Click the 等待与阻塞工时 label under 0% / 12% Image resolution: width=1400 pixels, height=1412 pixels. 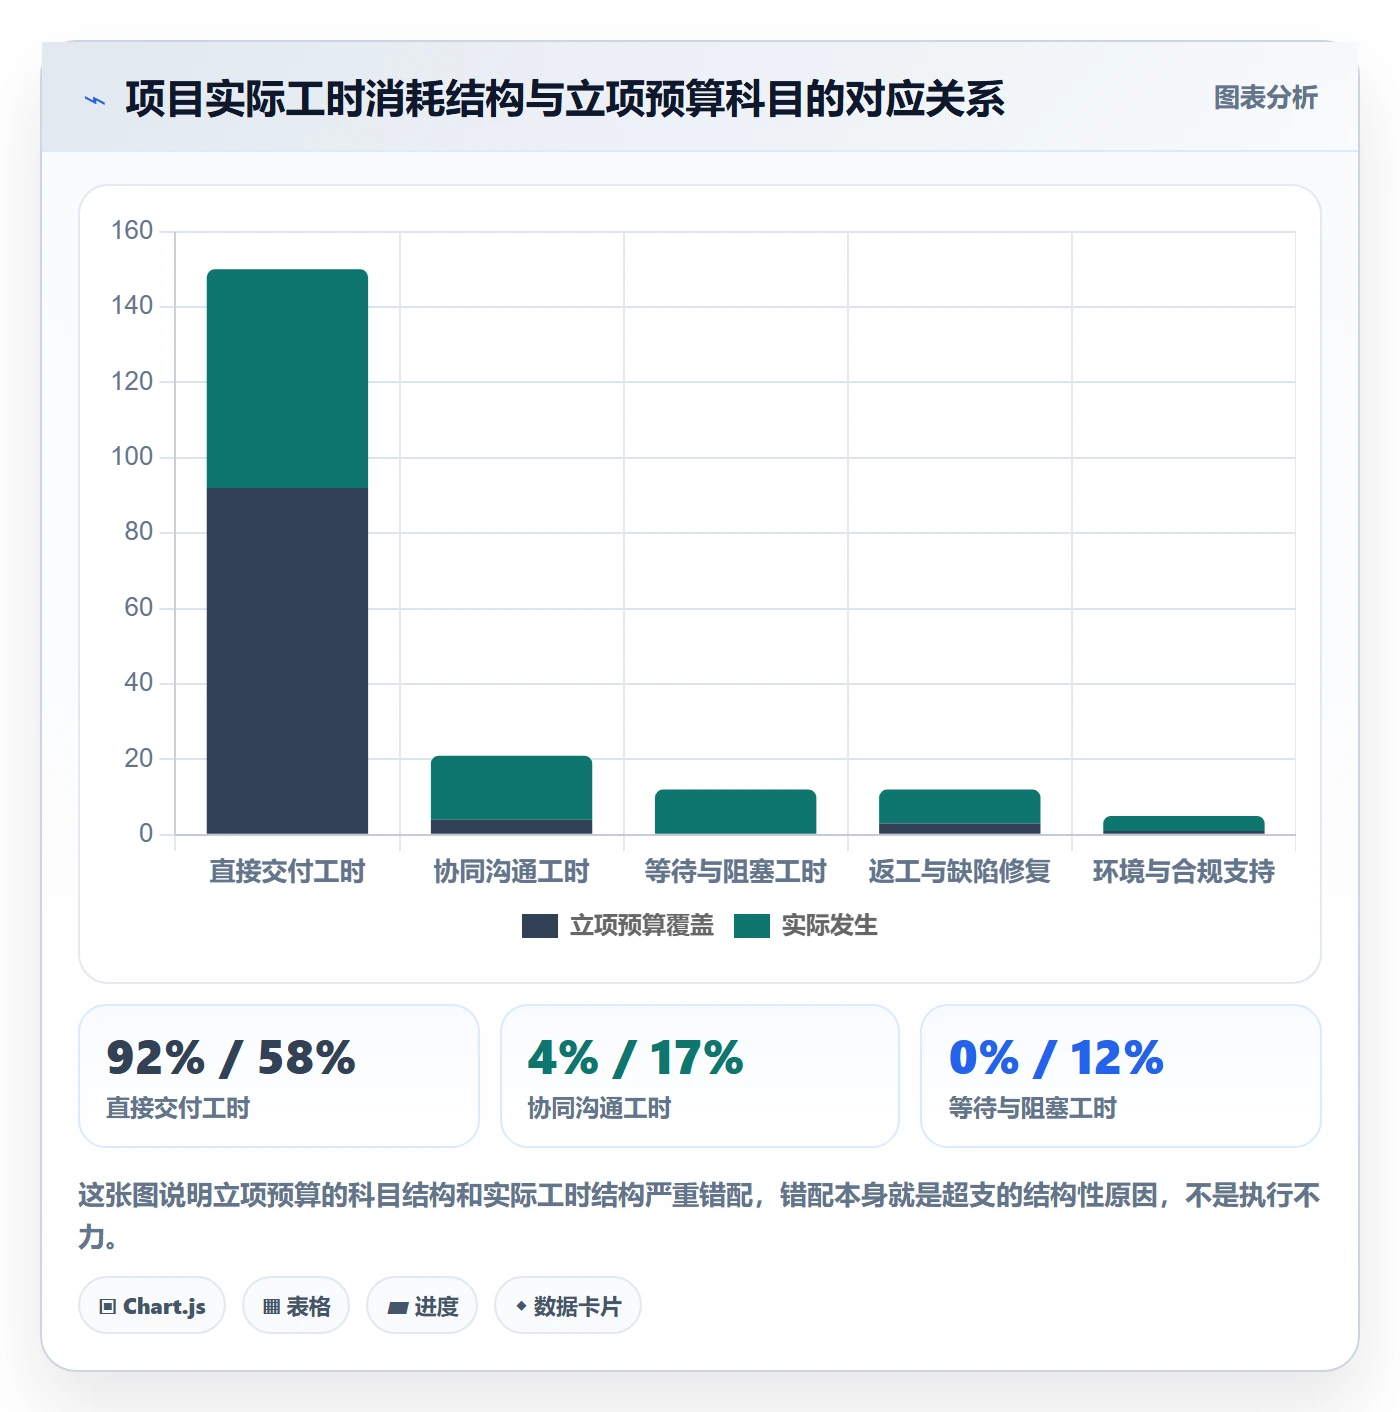[1032, 1108]
